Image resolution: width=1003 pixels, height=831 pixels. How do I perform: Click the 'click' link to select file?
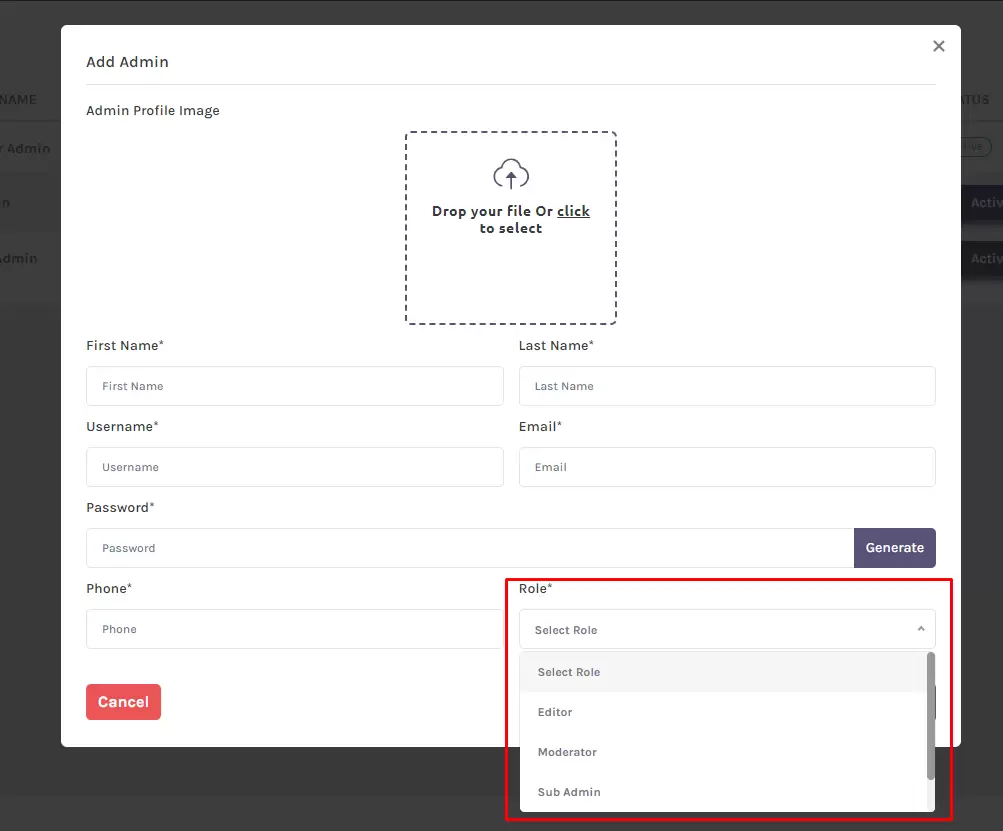[573, 211]
